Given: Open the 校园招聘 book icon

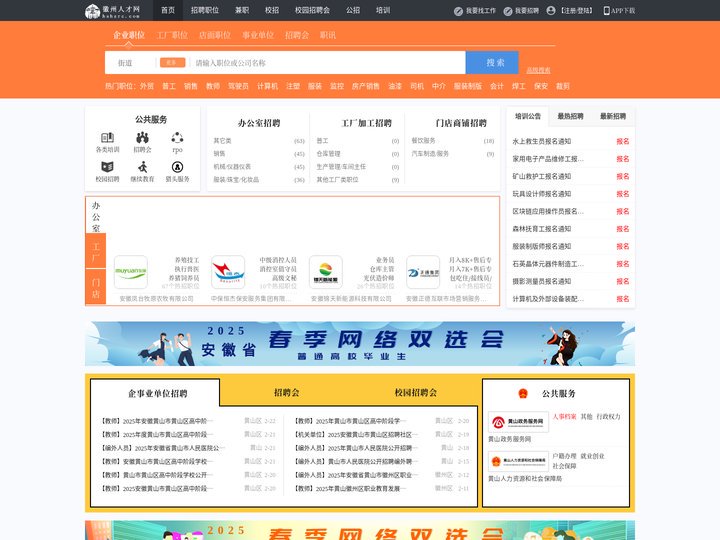Looking at the screenshot, I should click(x=107, y=167).
